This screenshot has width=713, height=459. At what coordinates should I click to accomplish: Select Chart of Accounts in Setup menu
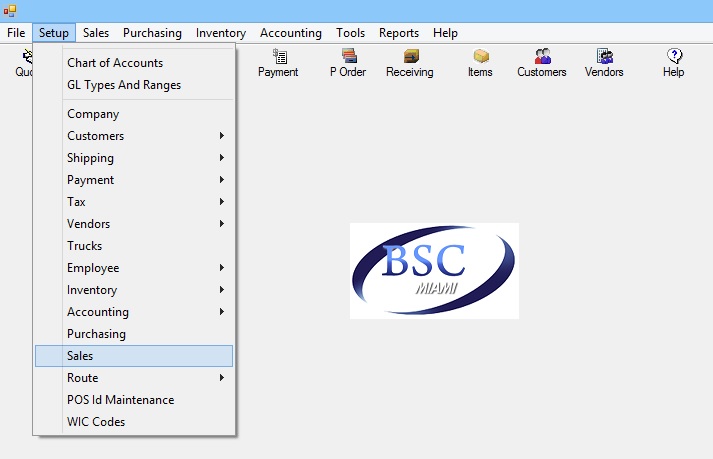(134, 63)
